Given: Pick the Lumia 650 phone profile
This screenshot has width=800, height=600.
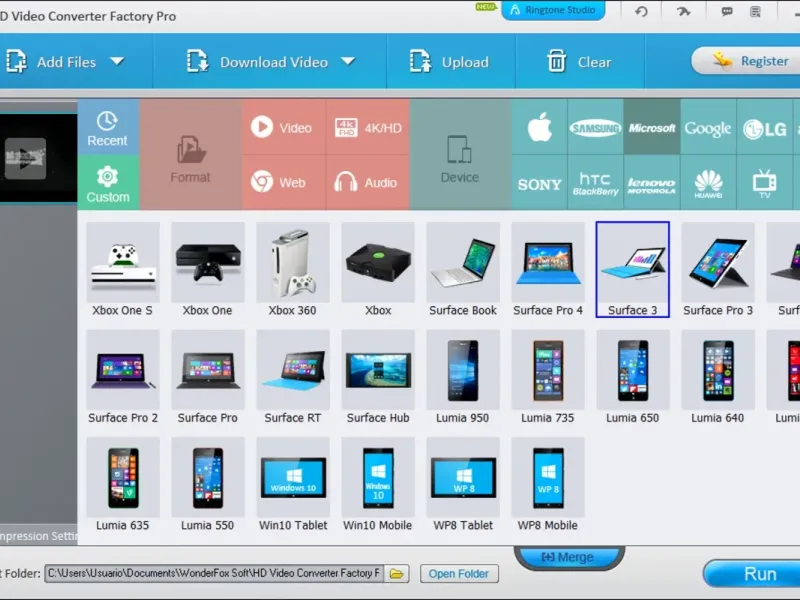Looking at the screenshot, I should point(633,377).
